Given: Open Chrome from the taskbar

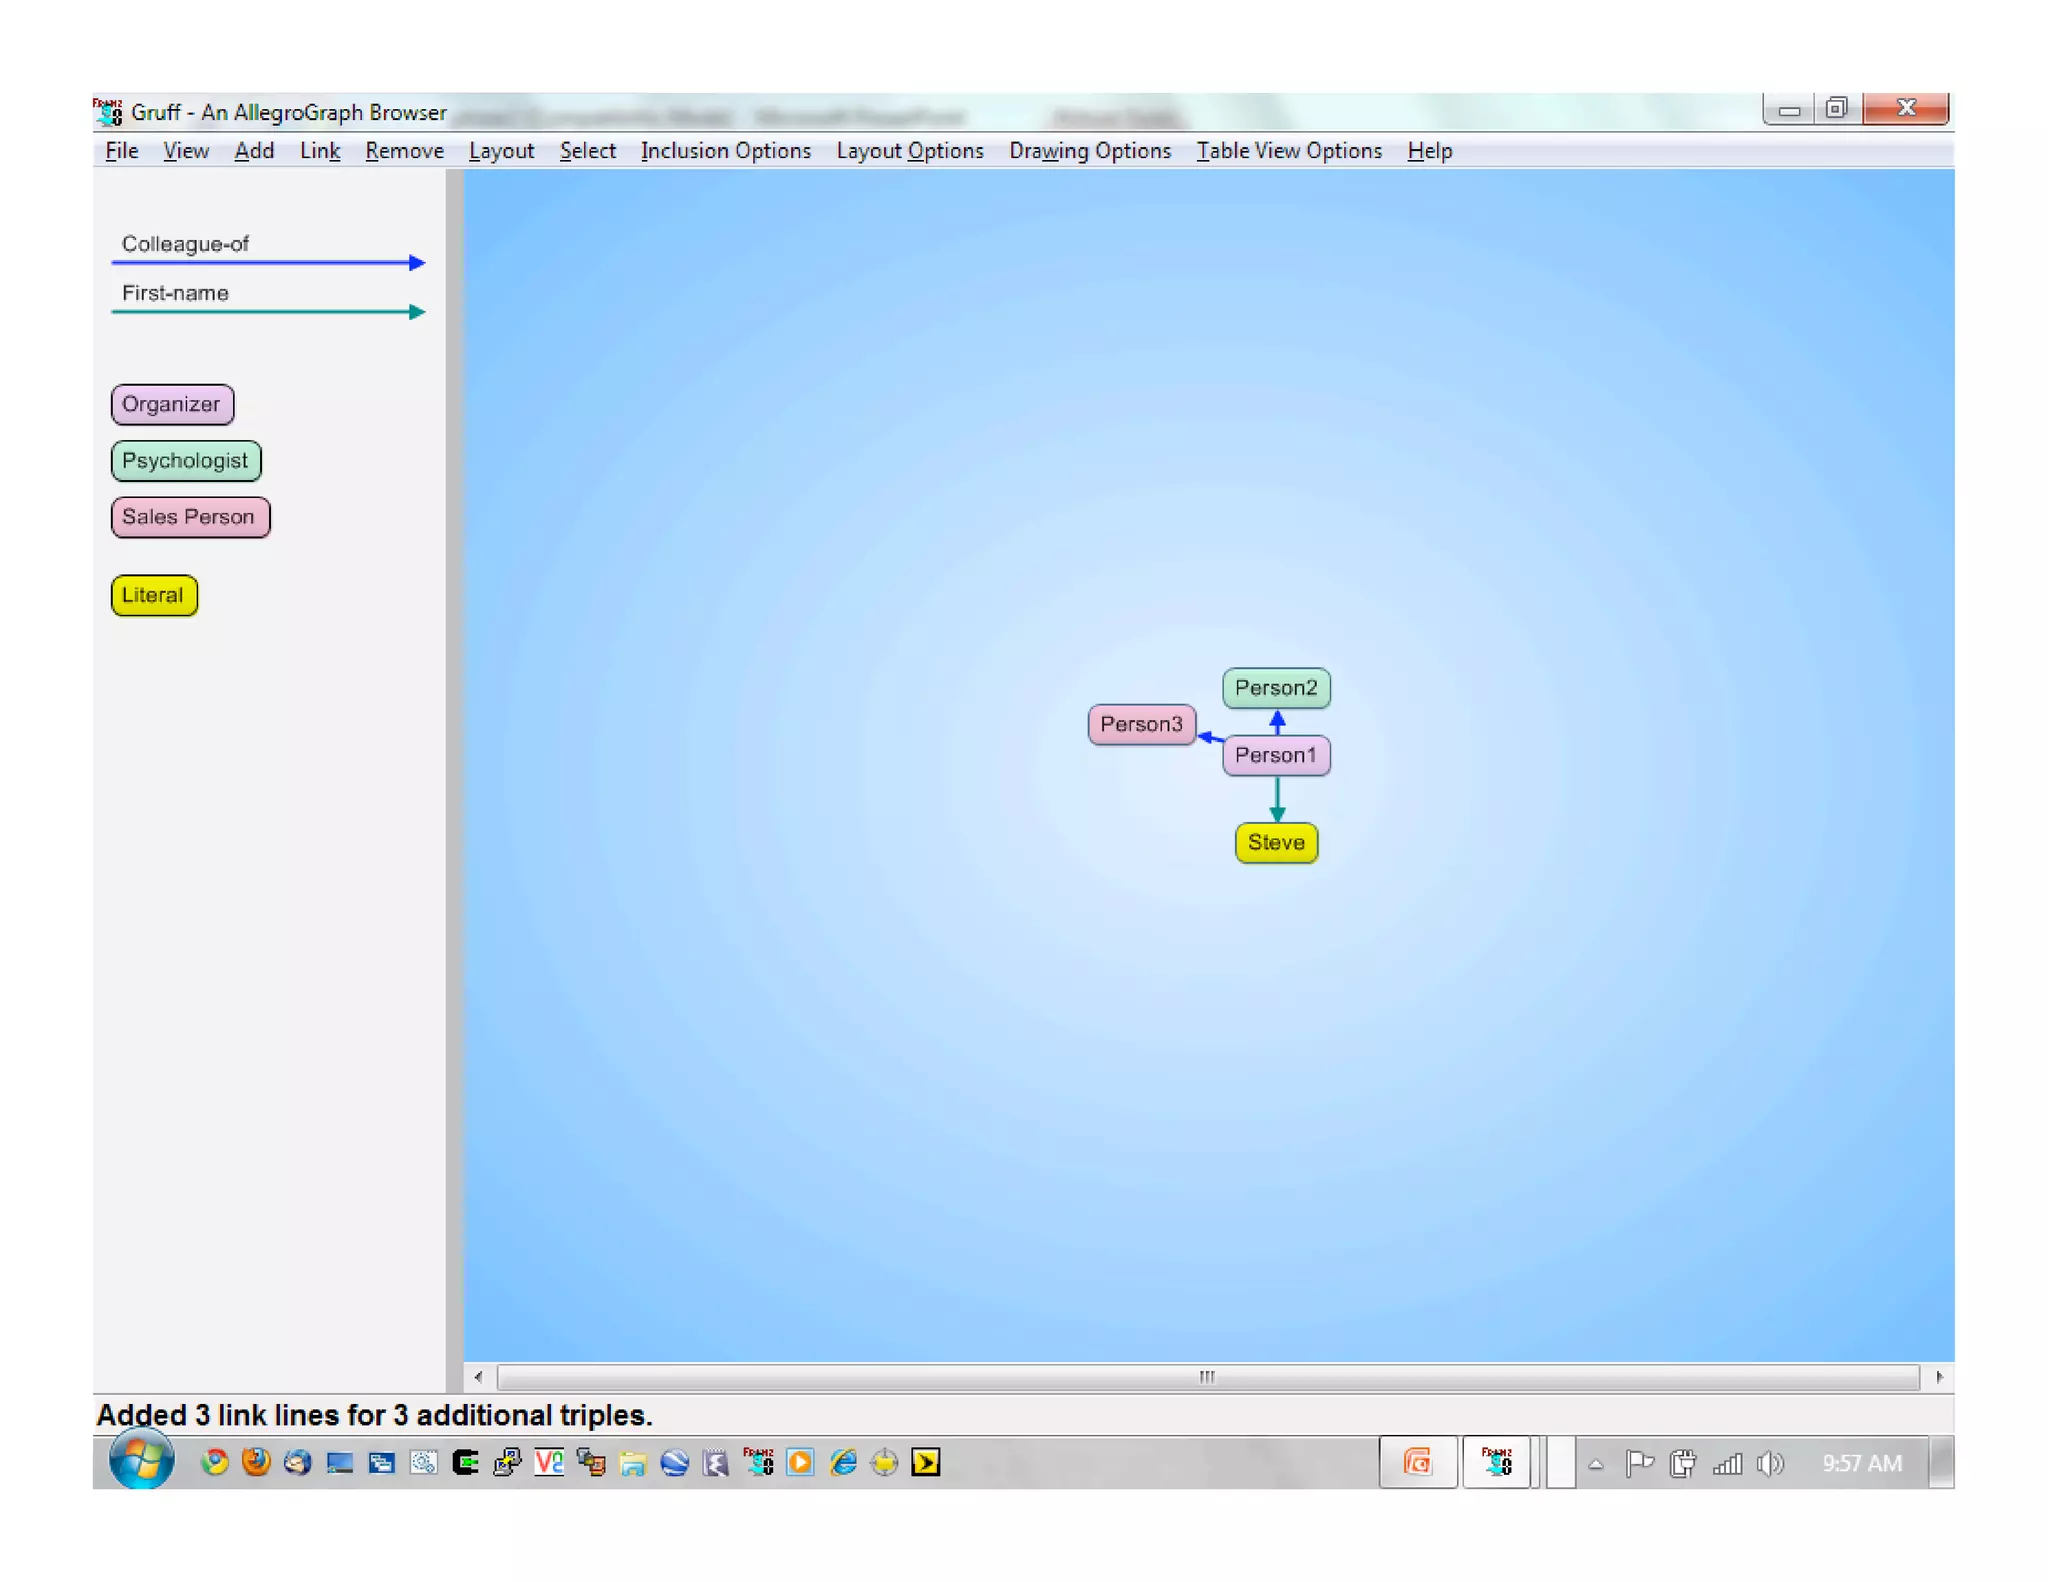Looking at the screenshot, I should point(214,1463).
